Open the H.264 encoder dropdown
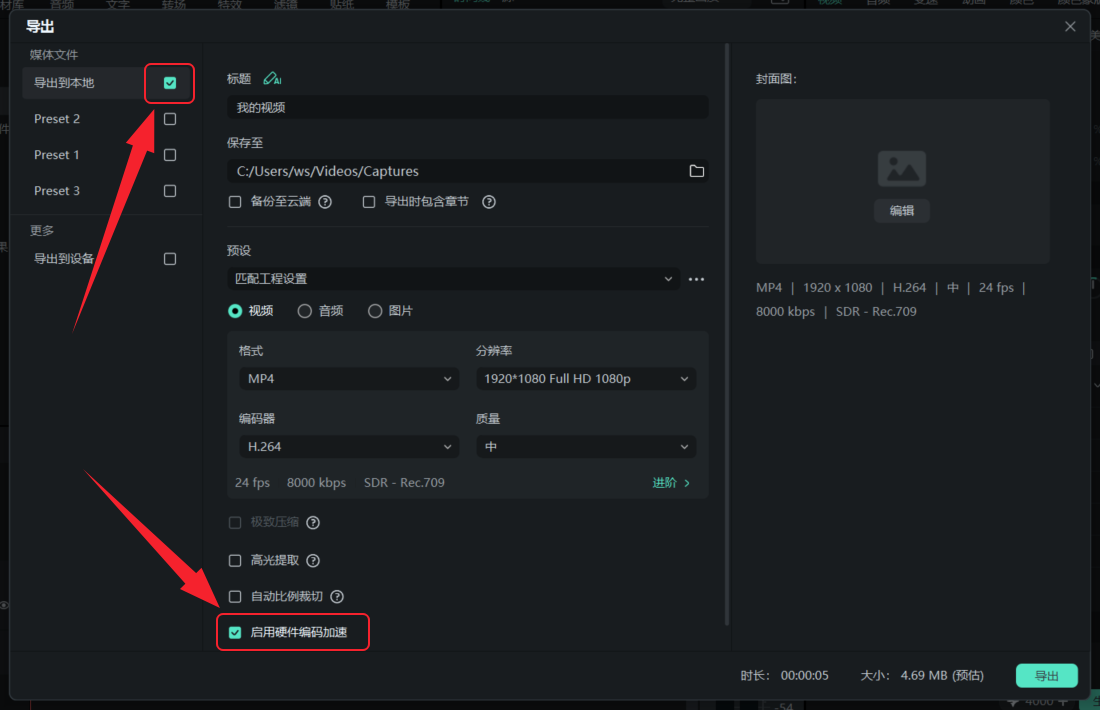 coord(349,447)
